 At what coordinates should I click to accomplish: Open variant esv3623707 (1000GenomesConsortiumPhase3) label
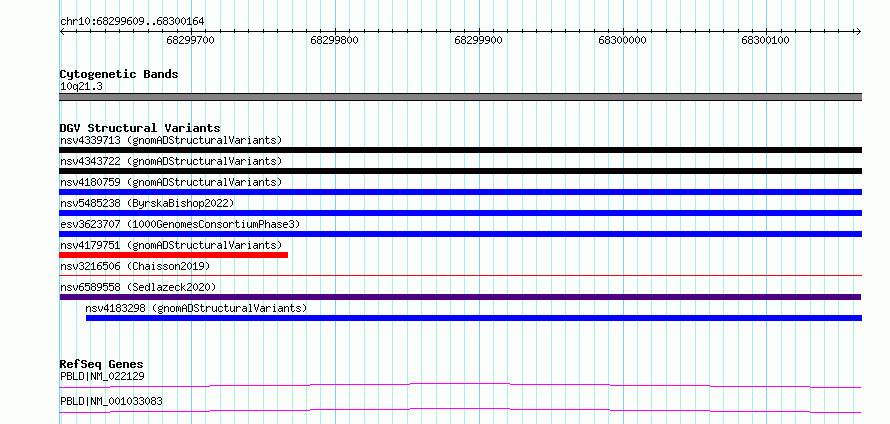(180, 224)
